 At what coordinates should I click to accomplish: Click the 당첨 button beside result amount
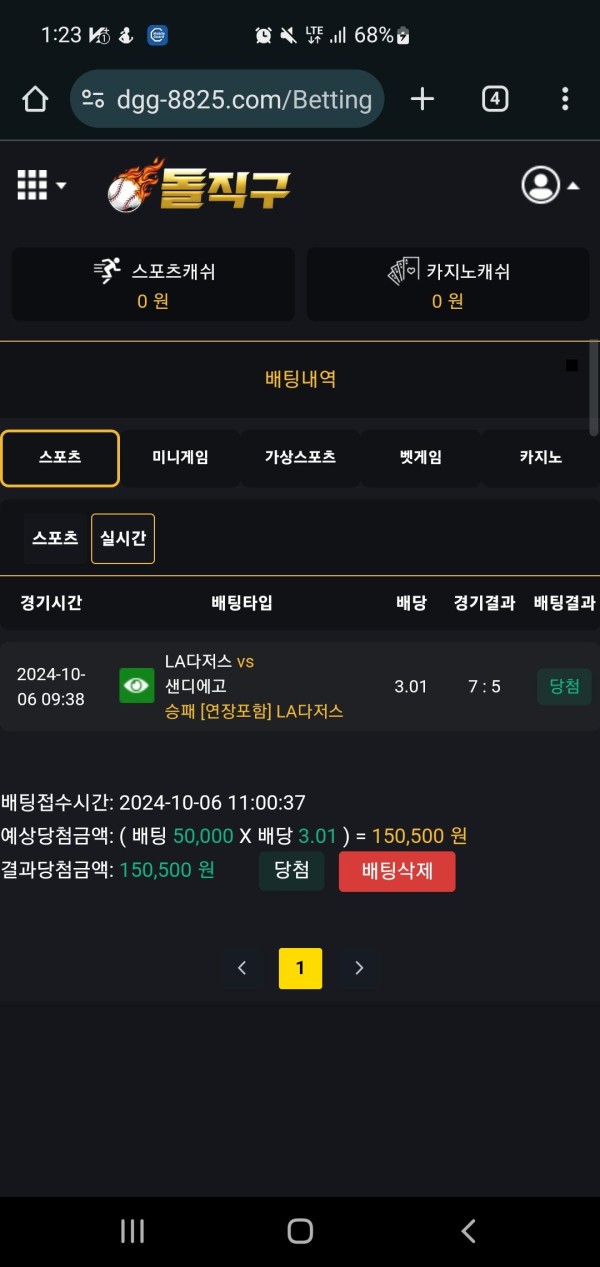click(x=291, y=871)
